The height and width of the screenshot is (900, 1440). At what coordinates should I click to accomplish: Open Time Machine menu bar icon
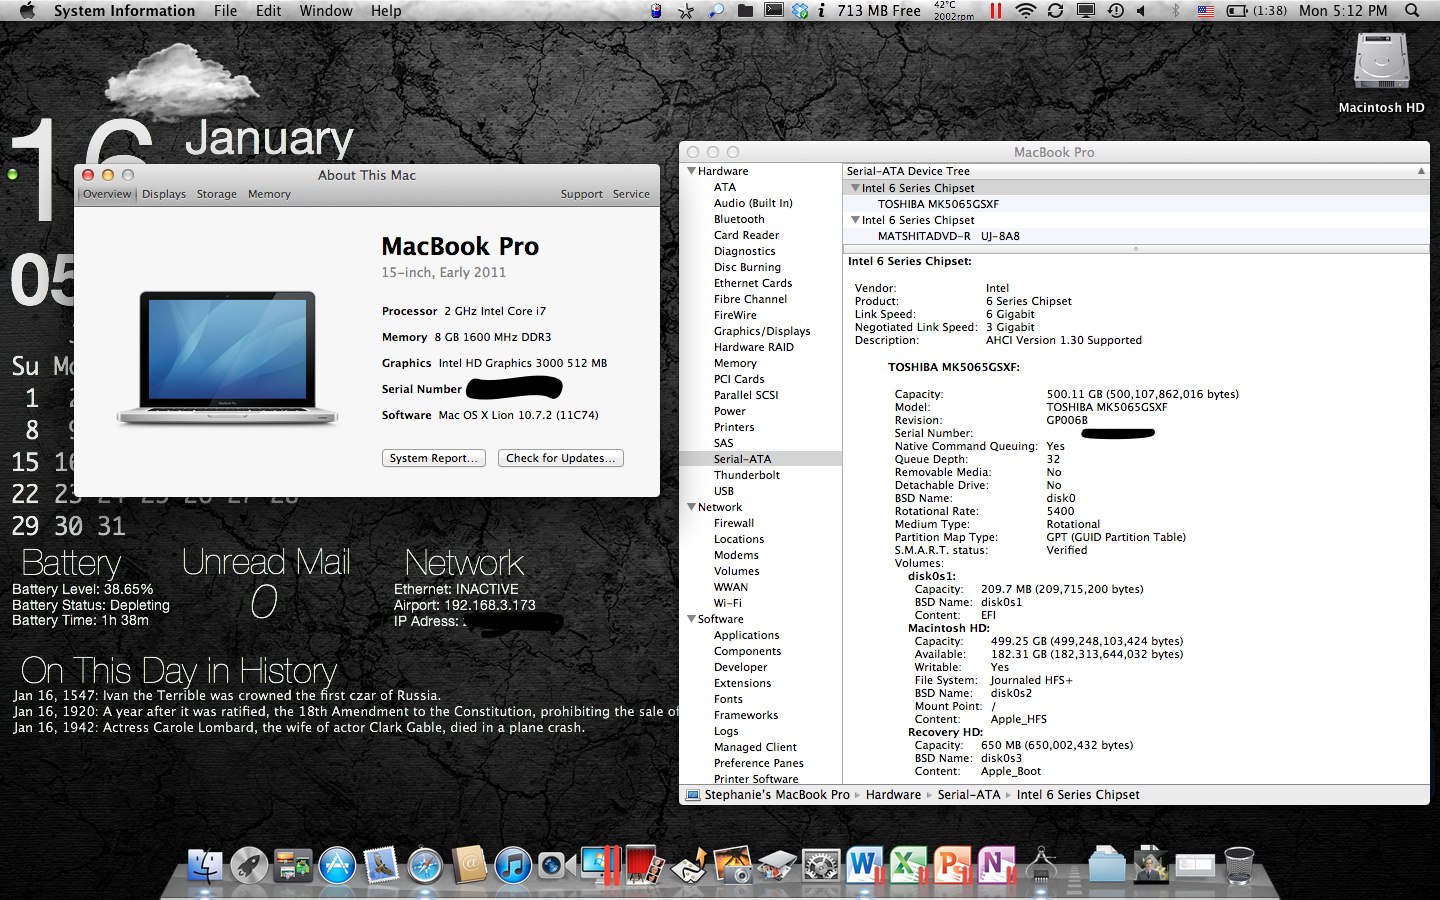click(x=1116, y=11)
